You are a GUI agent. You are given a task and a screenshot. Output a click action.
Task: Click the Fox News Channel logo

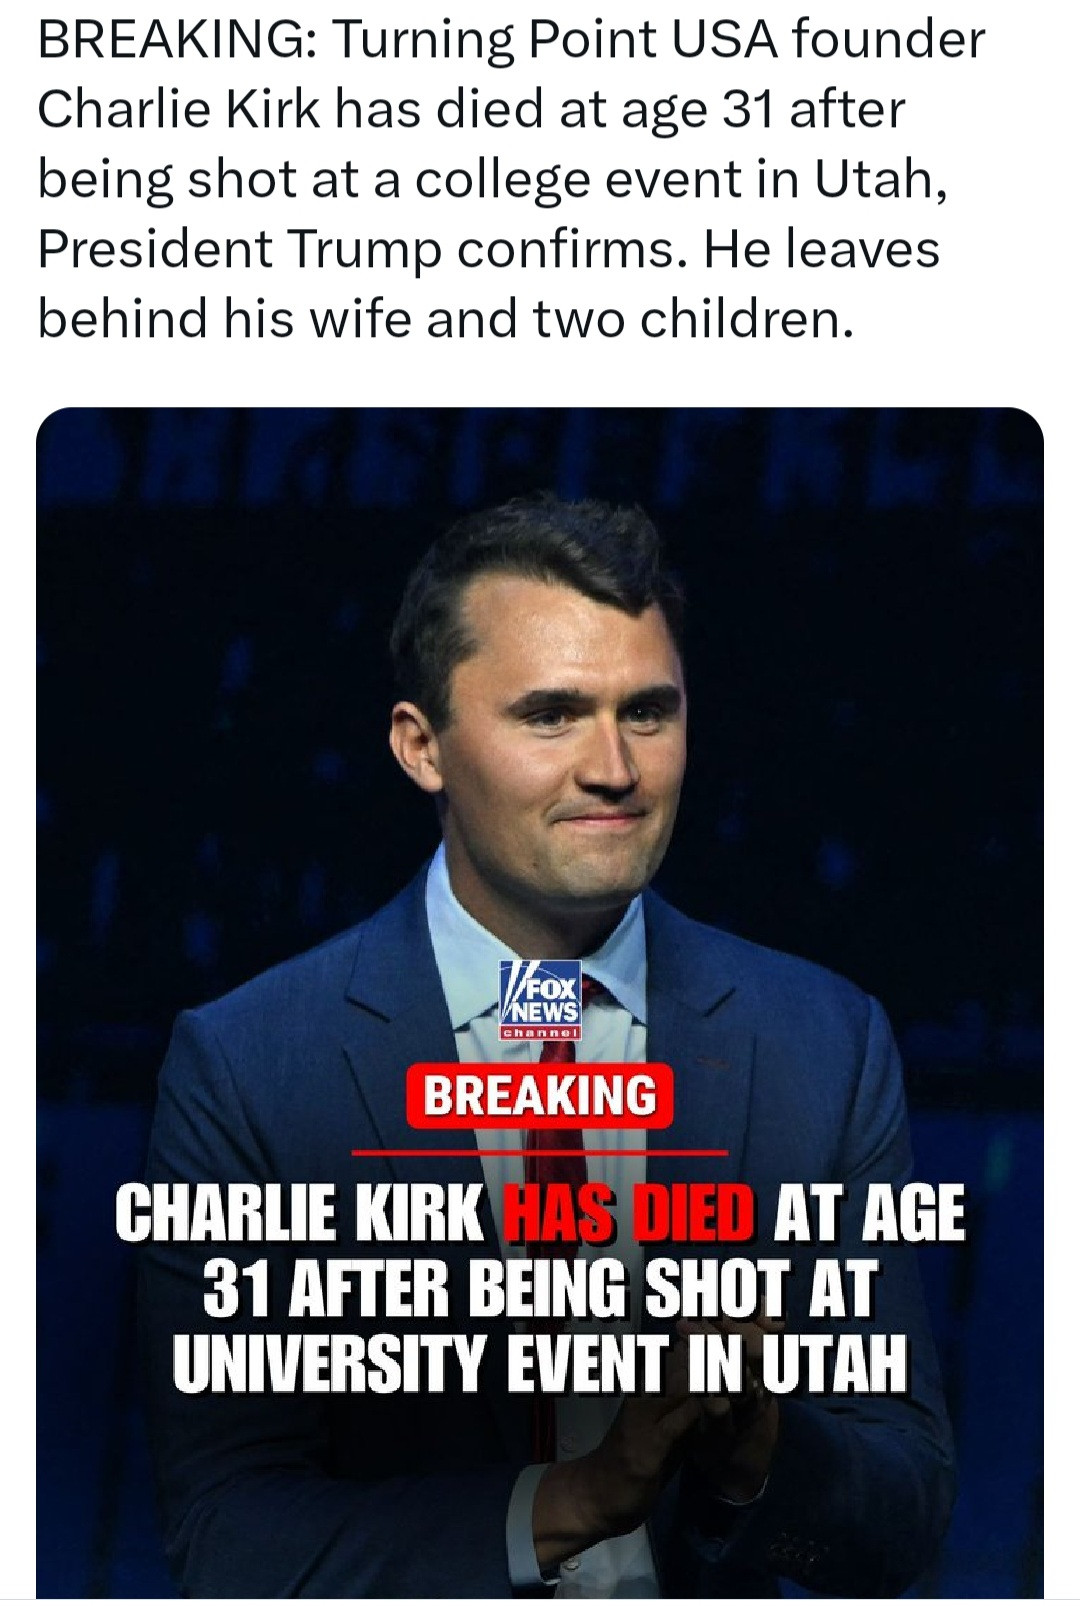tap(542, 1002)
